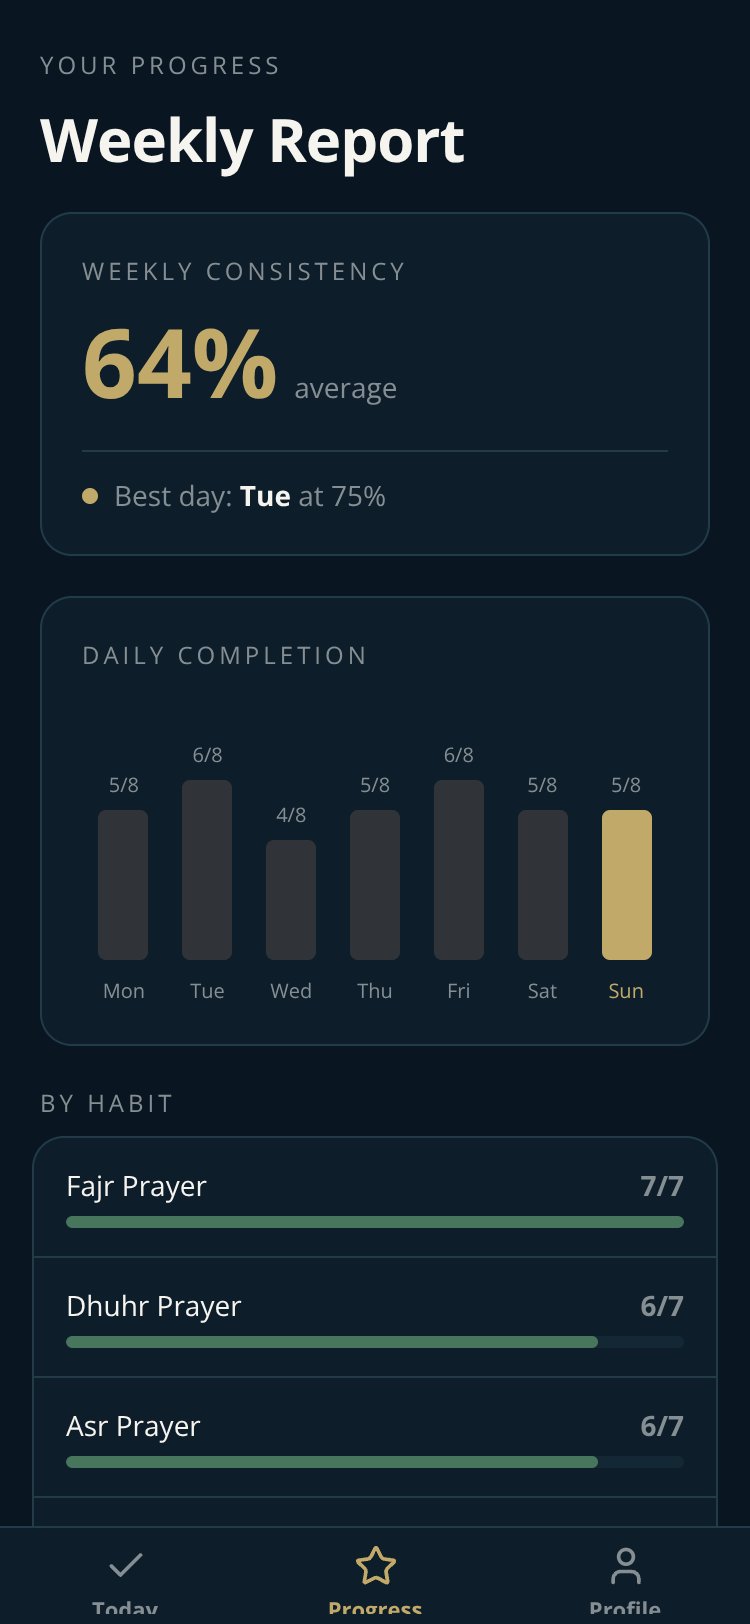Viewport: 750px width, 1624px height.
Task: Tap the Profile person icon
Action: tap(625, 1565)
